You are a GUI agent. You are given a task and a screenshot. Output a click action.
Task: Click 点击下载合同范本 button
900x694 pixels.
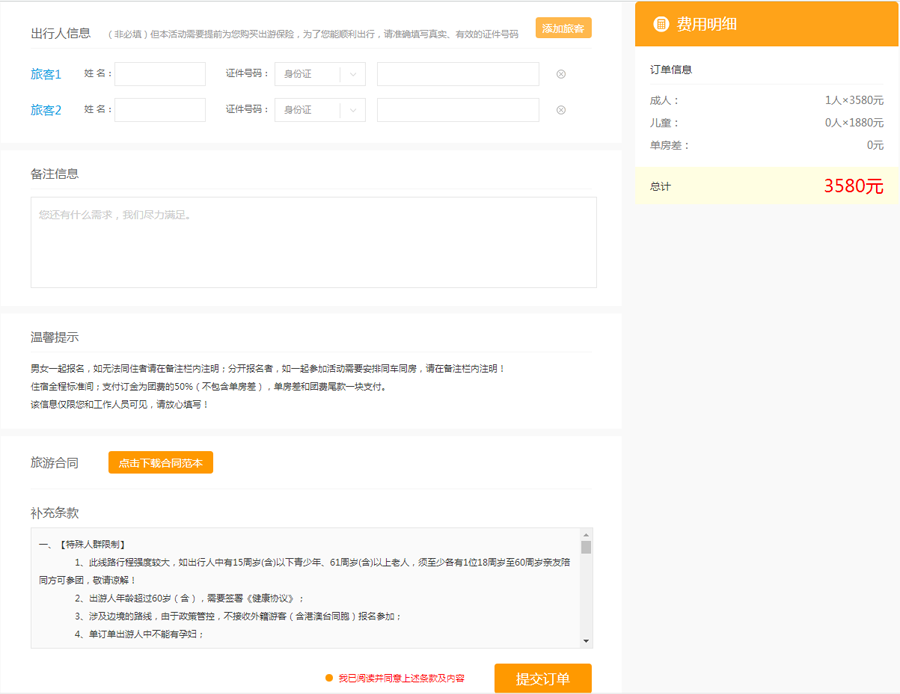click(x=161, y=463)
